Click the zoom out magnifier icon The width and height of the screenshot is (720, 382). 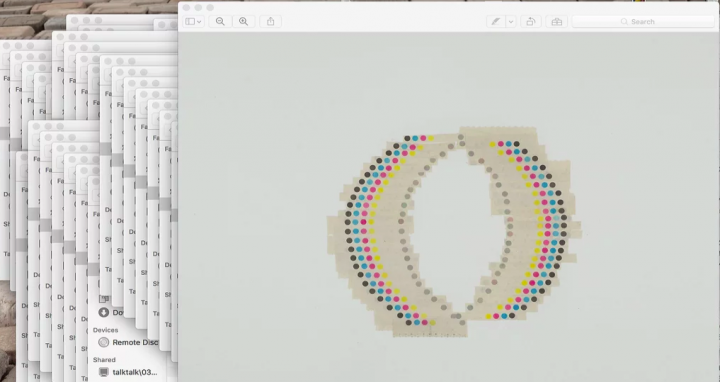point(220,22)
